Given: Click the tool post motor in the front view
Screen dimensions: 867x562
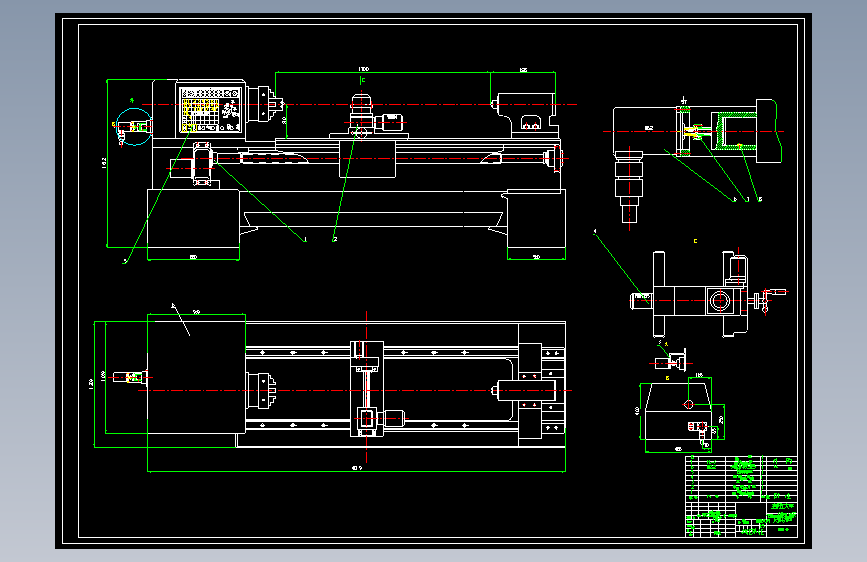Looking at the screenshot, I should click(390, 122).
